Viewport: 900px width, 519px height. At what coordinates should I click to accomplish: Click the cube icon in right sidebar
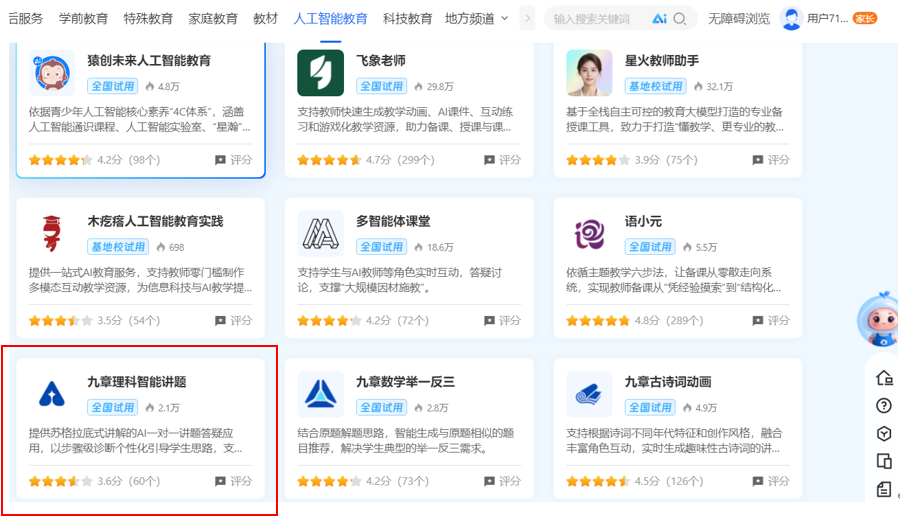pos(884,433)
